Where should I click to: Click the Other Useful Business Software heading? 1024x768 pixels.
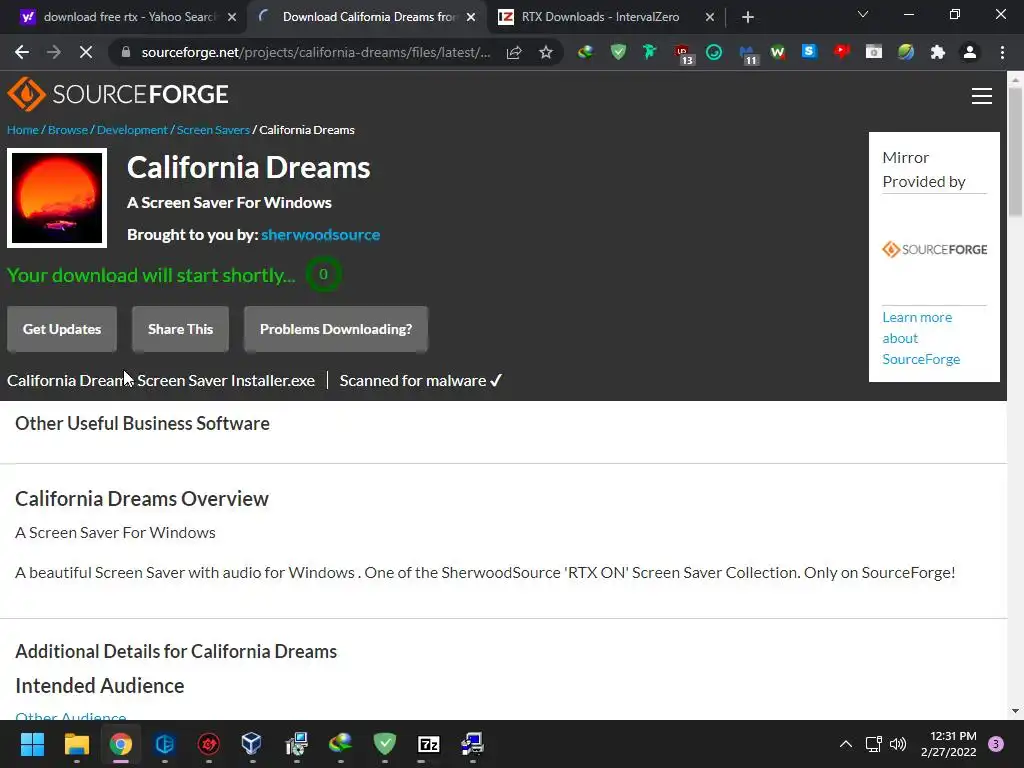[142, 423]
